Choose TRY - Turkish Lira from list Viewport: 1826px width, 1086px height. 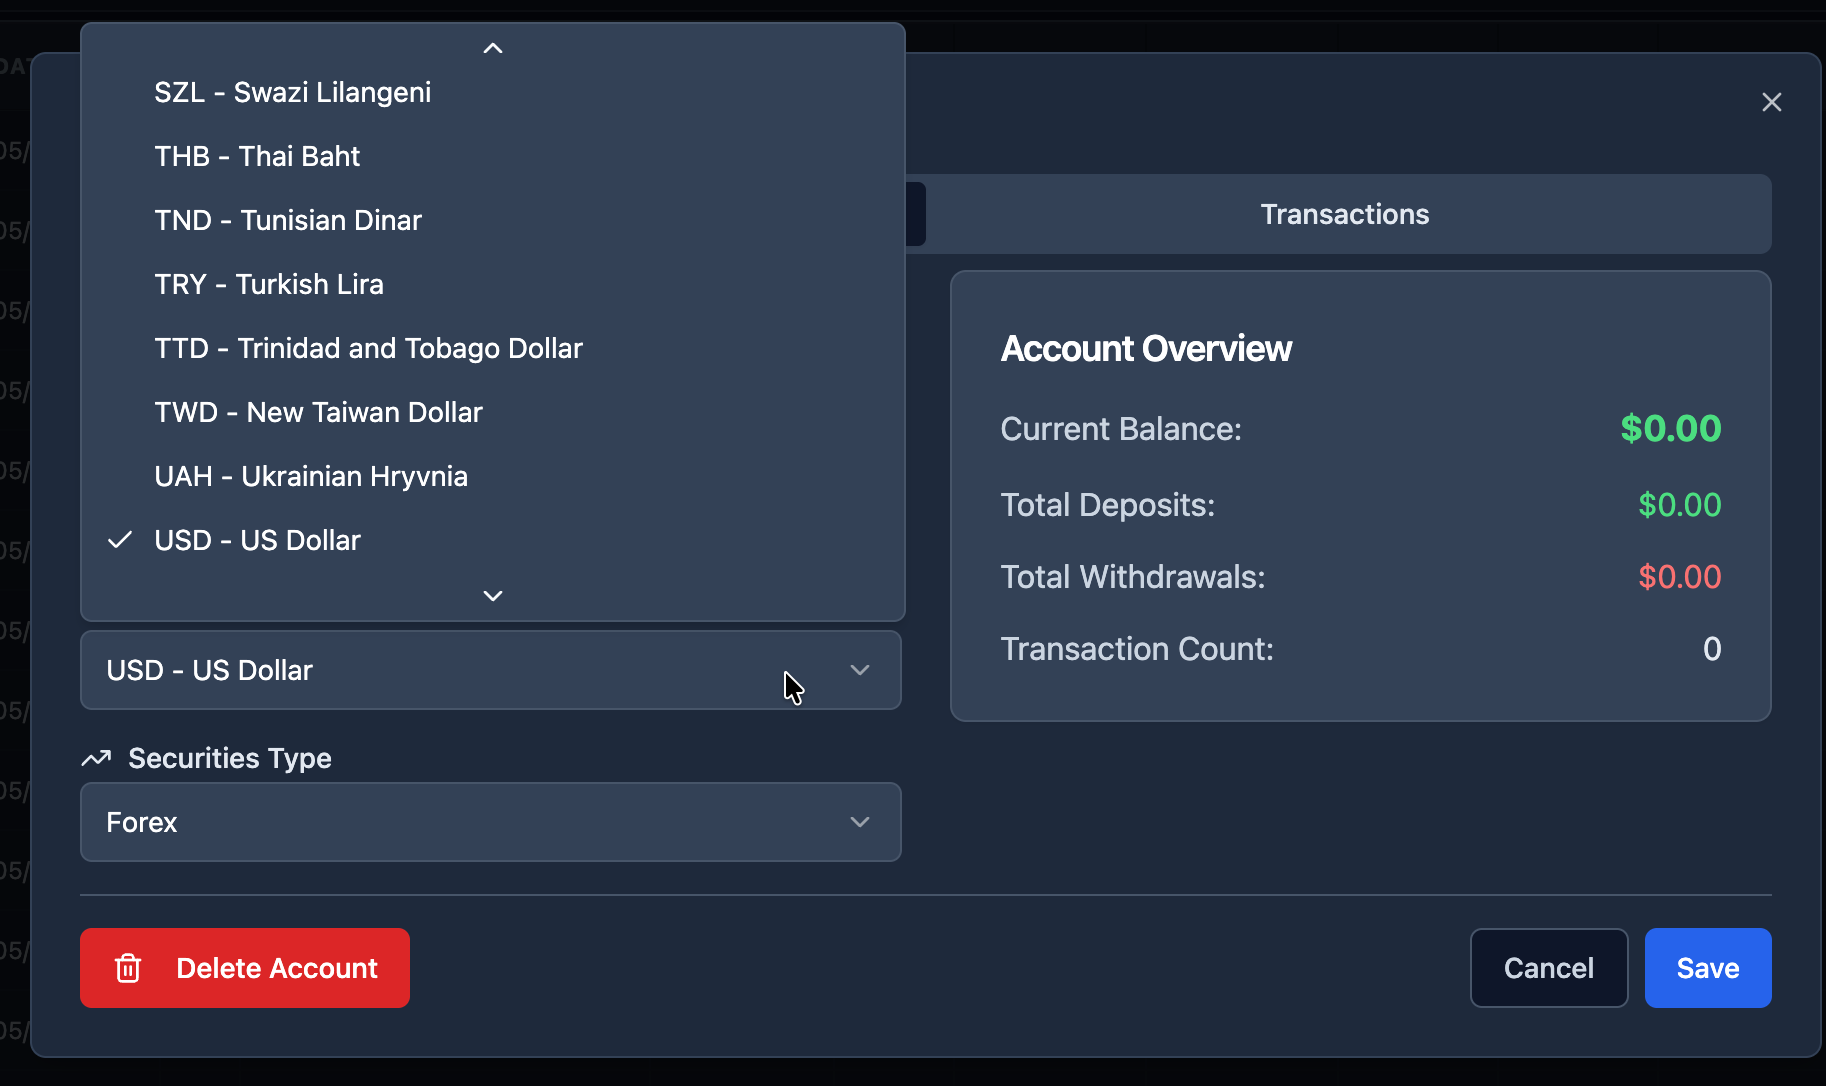tap(493, 284)
